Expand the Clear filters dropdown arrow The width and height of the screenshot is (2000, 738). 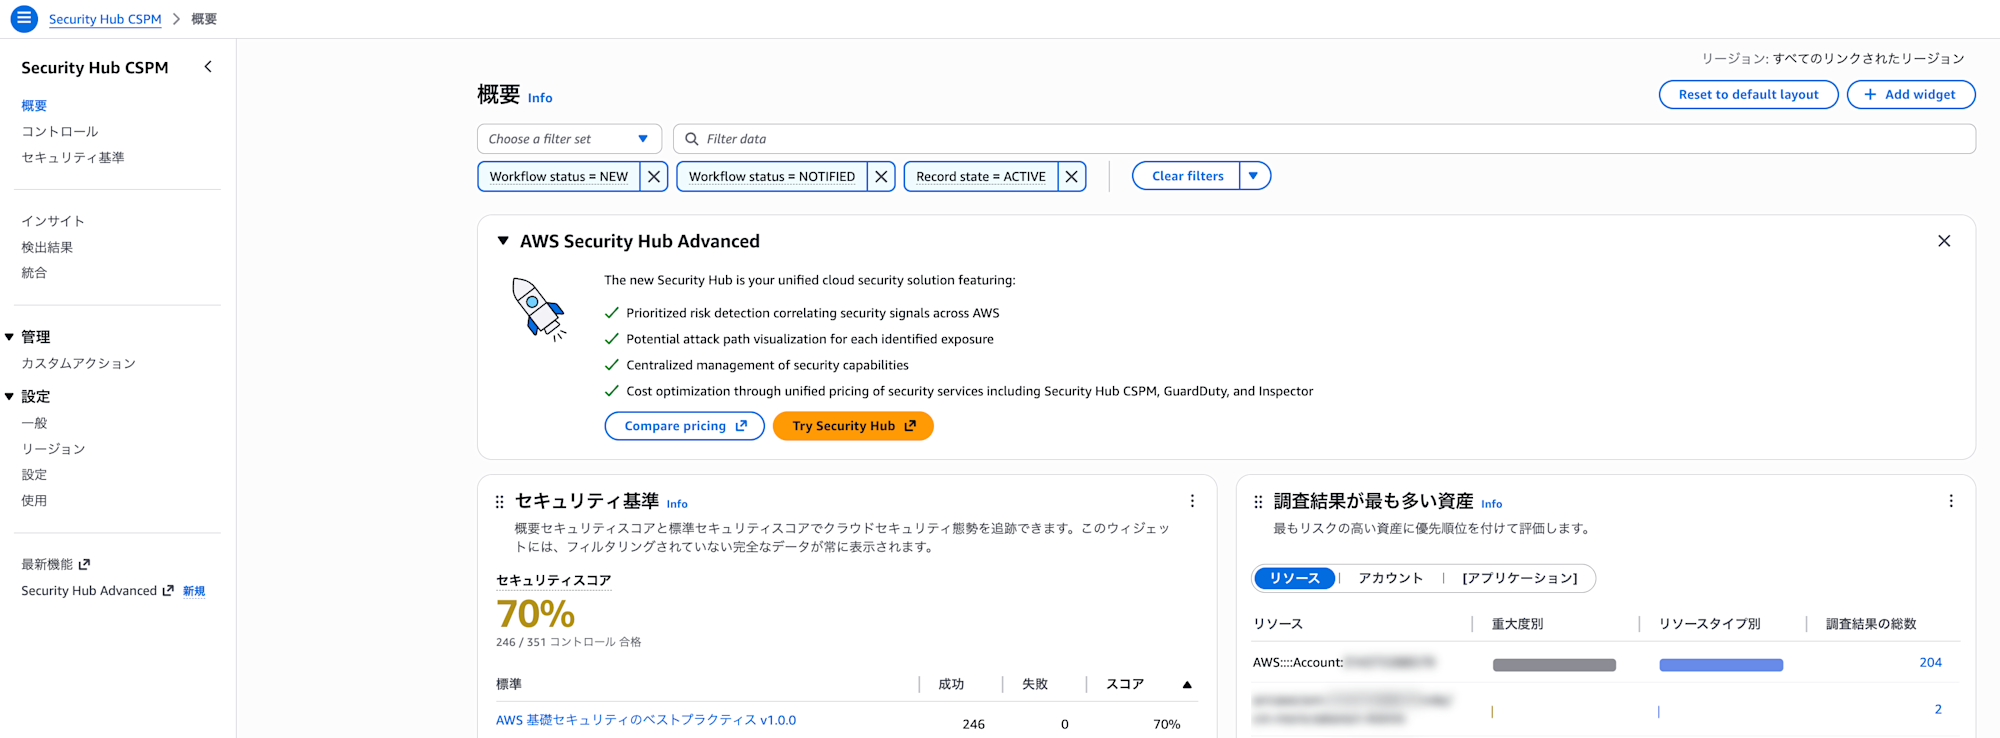pos(1254,176)
